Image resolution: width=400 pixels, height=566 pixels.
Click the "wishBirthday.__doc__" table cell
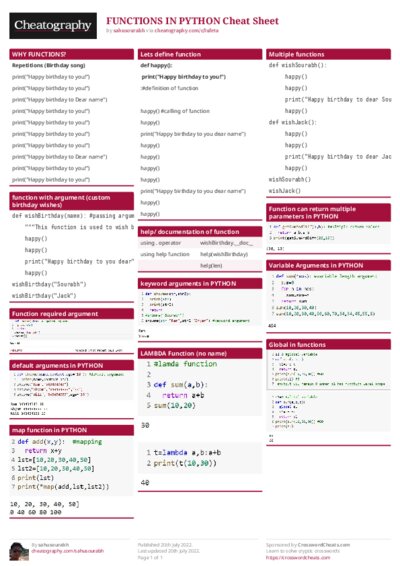(x=226, y=243)
